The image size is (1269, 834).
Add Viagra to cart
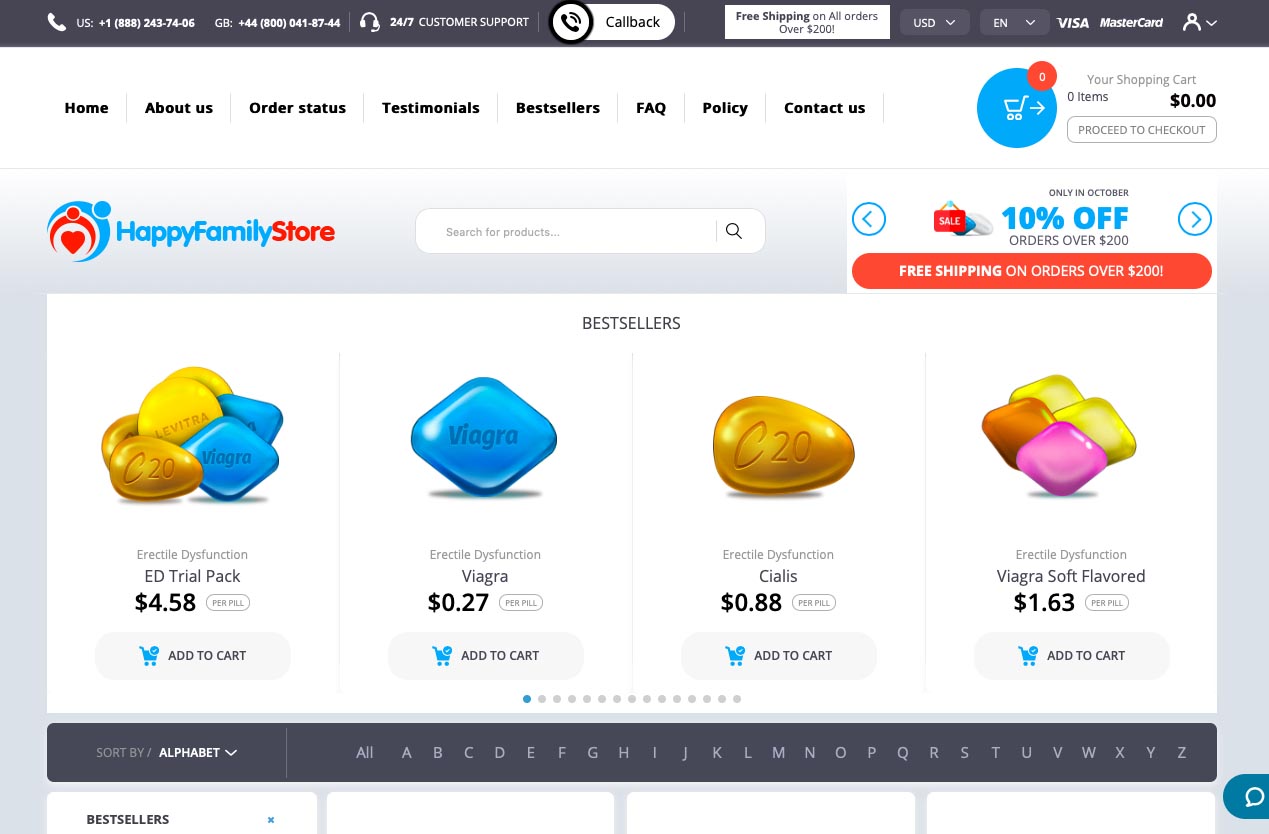[x=486, y=656]
